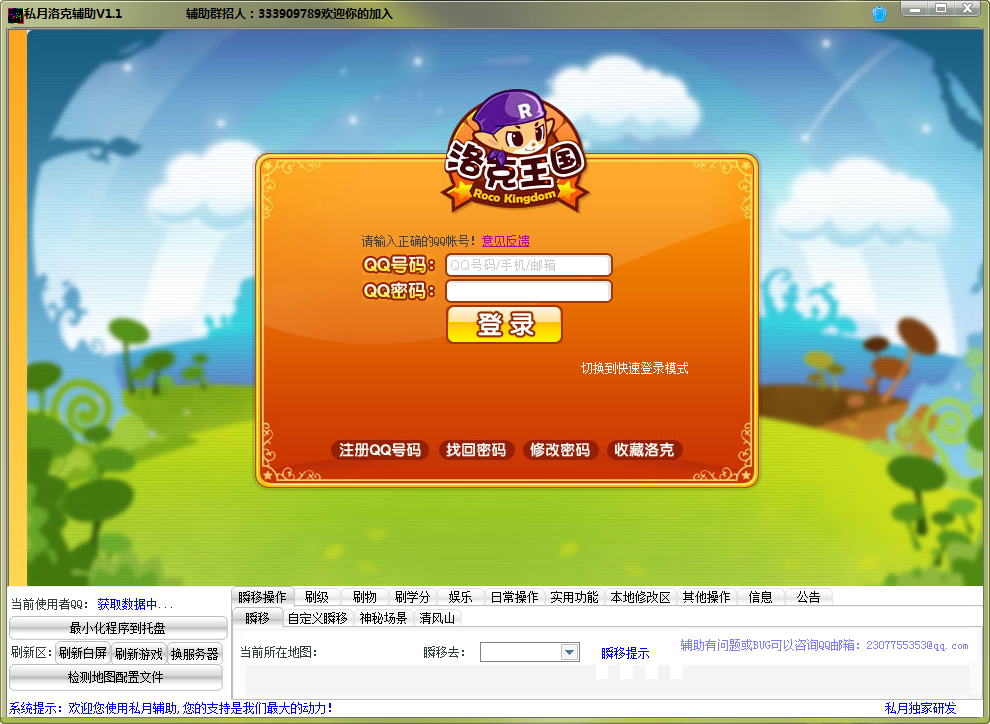
Task: Select the 清风山 sub-tab
Action: point(437,619)
